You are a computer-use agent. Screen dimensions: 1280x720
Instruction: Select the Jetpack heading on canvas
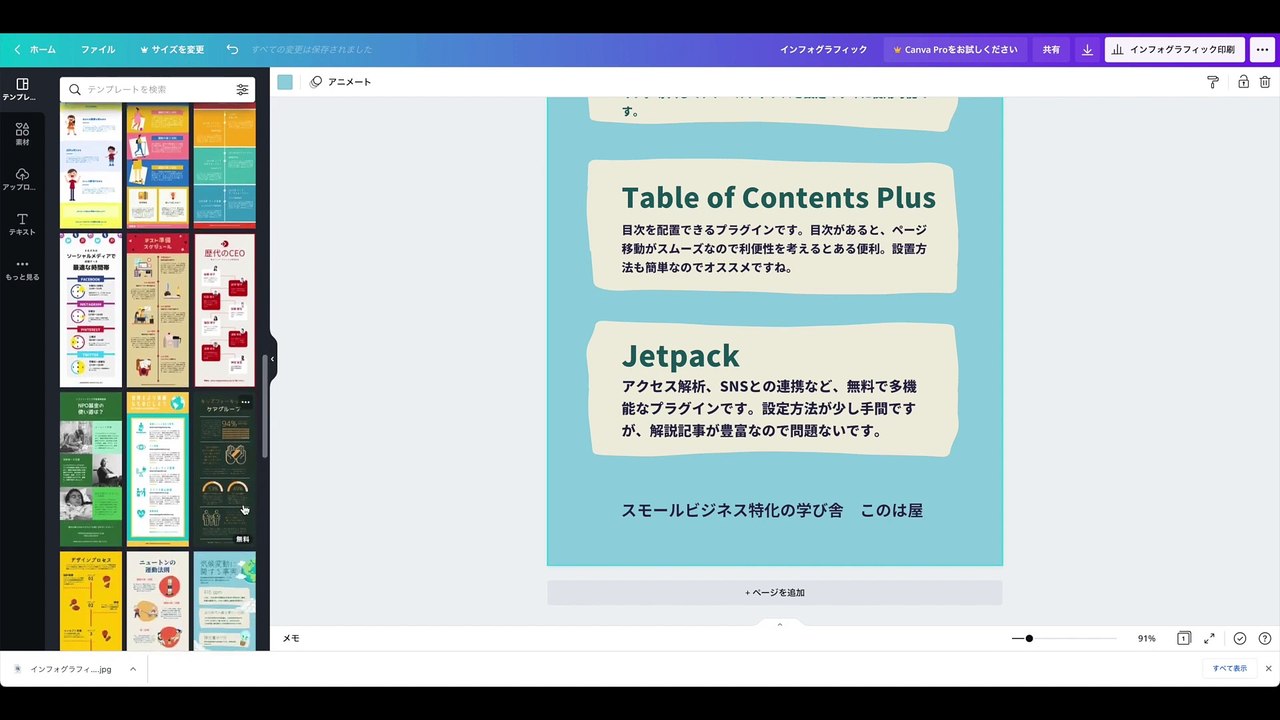tap(681, 356)
